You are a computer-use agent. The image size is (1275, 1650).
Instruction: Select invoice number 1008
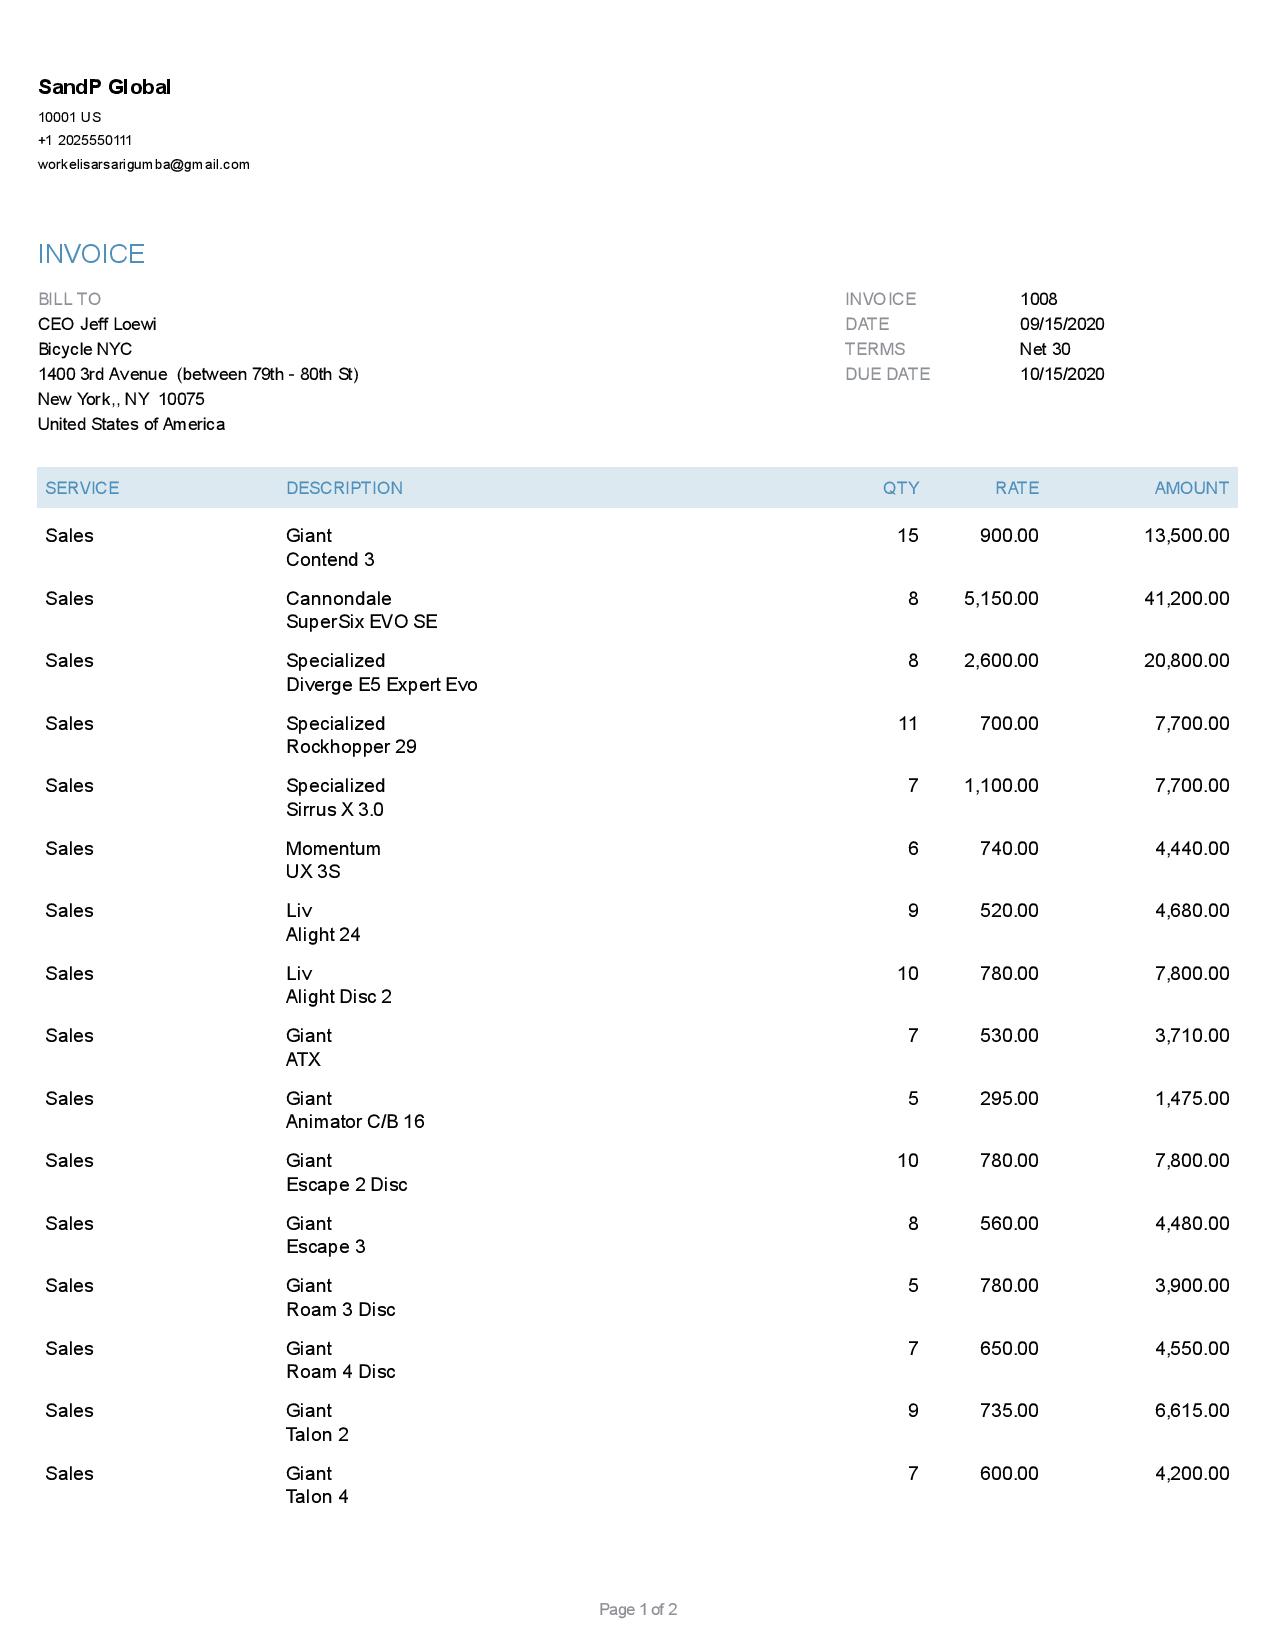(x=1038, y=299)
